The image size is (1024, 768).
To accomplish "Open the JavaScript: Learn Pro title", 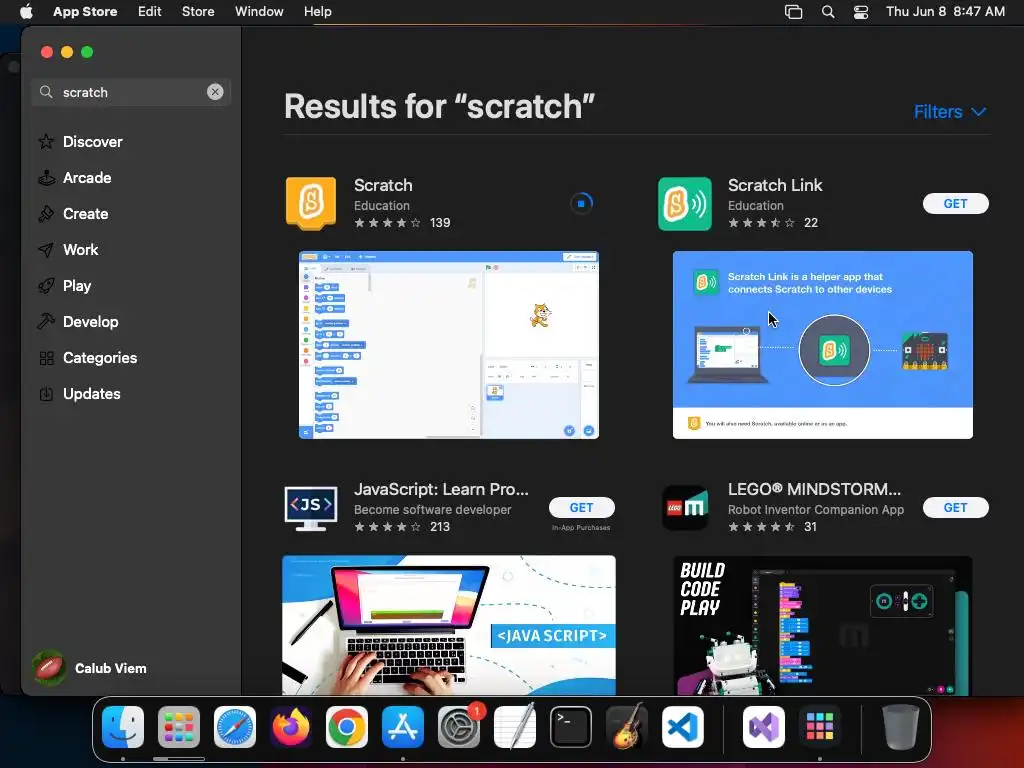I will click(x=441, y=489).
